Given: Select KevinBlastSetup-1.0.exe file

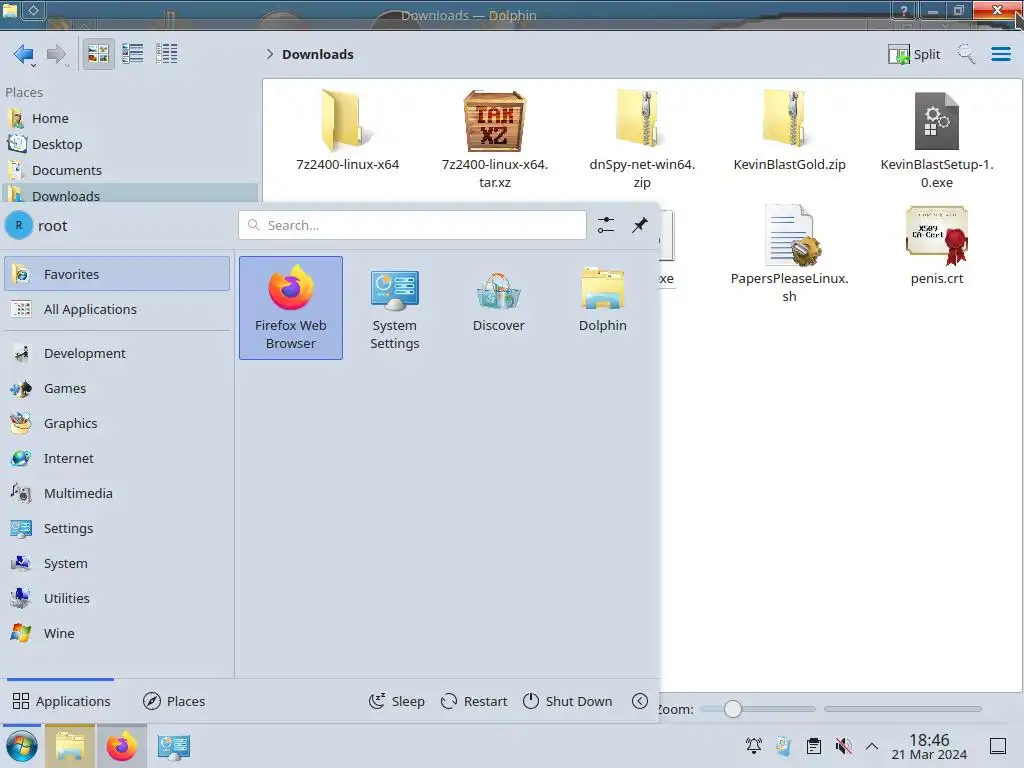Looking at the screenshot, I should pos(936,139).
